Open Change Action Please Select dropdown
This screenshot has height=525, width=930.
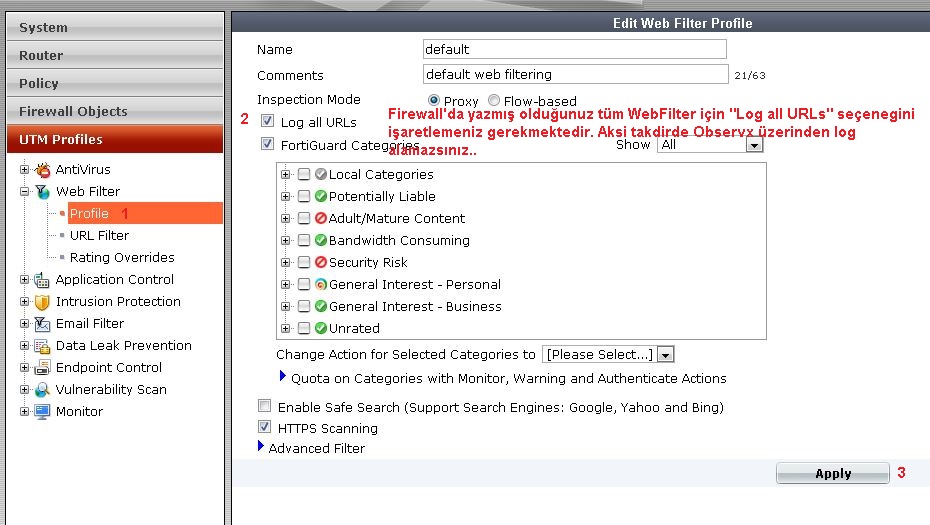[608, 355]
